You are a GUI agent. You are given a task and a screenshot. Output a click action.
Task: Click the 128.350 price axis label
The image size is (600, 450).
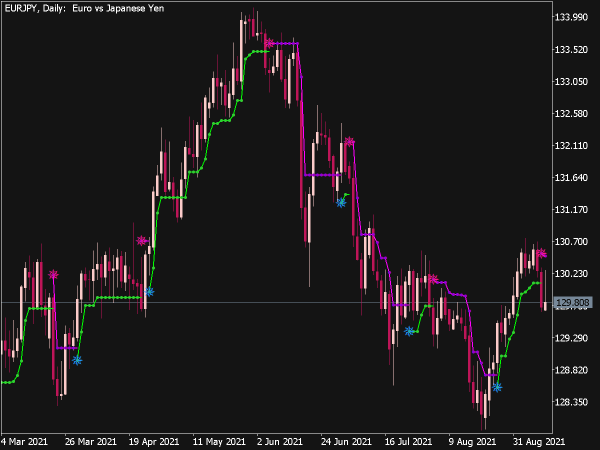(572, 402)
